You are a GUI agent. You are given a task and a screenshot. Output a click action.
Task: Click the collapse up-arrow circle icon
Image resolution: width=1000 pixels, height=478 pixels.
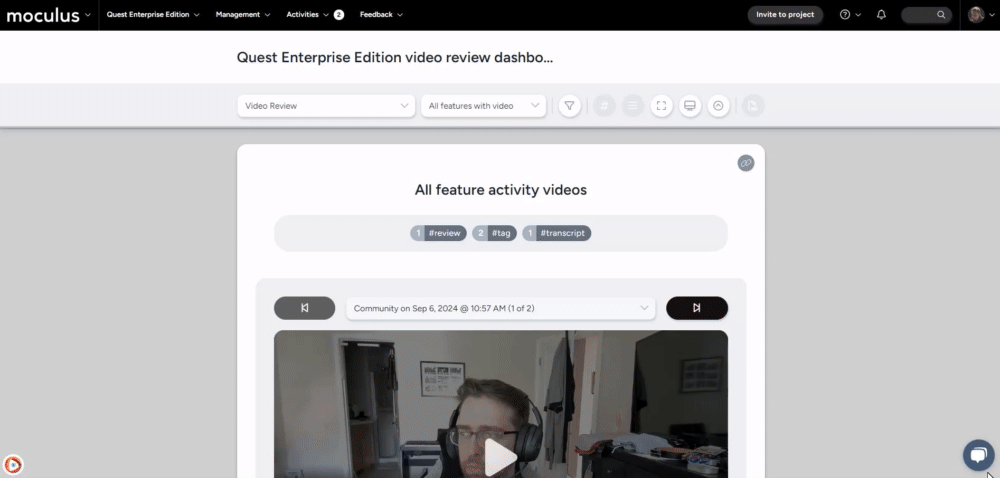718,105
